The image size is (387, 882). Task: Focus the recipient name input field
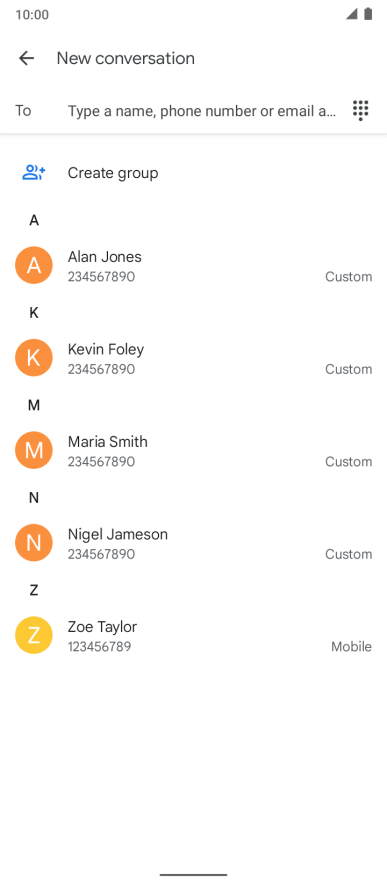click(202, 111)
